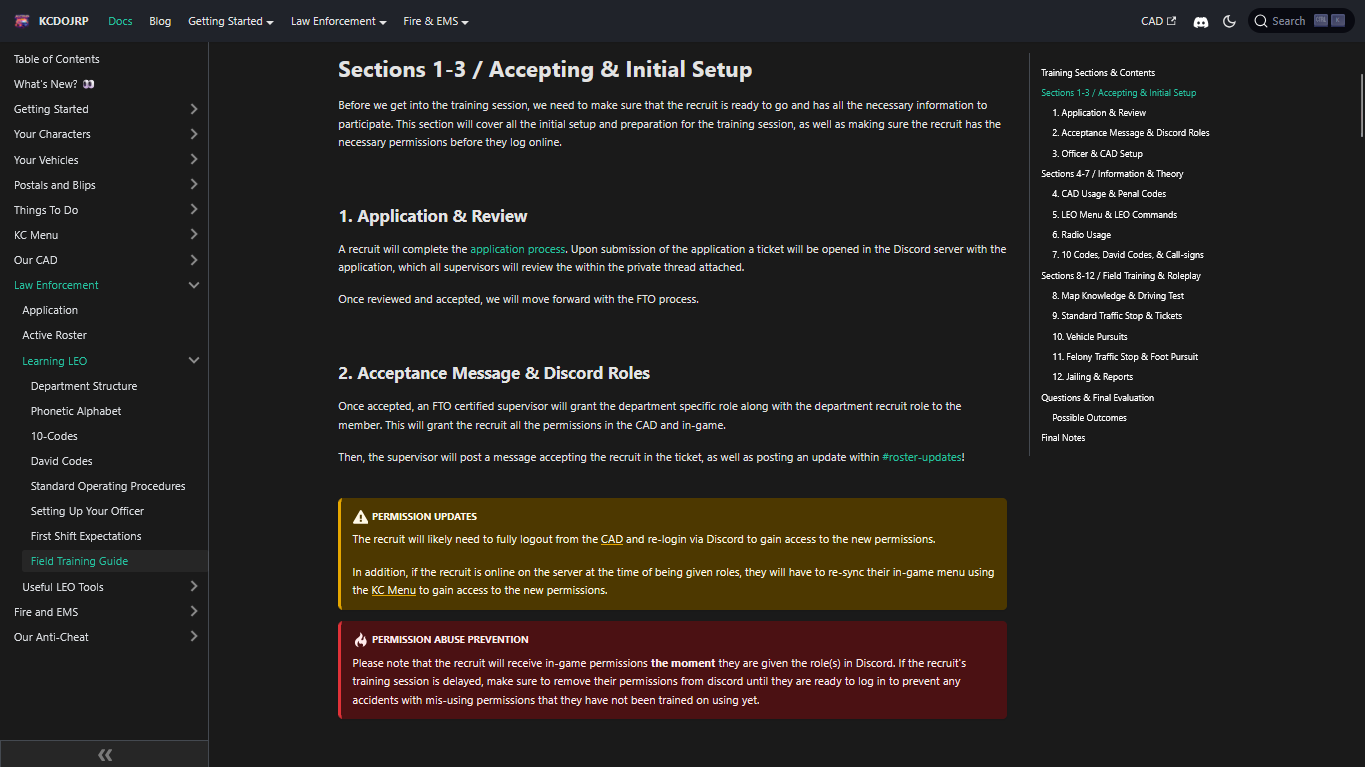Click the KCDOJRP logo icon
The image size is (1365, 767).
[x=22, y=21]
